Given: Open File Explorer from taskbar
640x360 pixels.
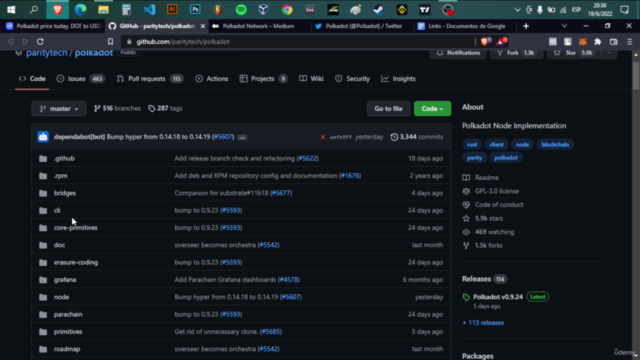Looking at the screenshot, I should click(x=103, y=9).
